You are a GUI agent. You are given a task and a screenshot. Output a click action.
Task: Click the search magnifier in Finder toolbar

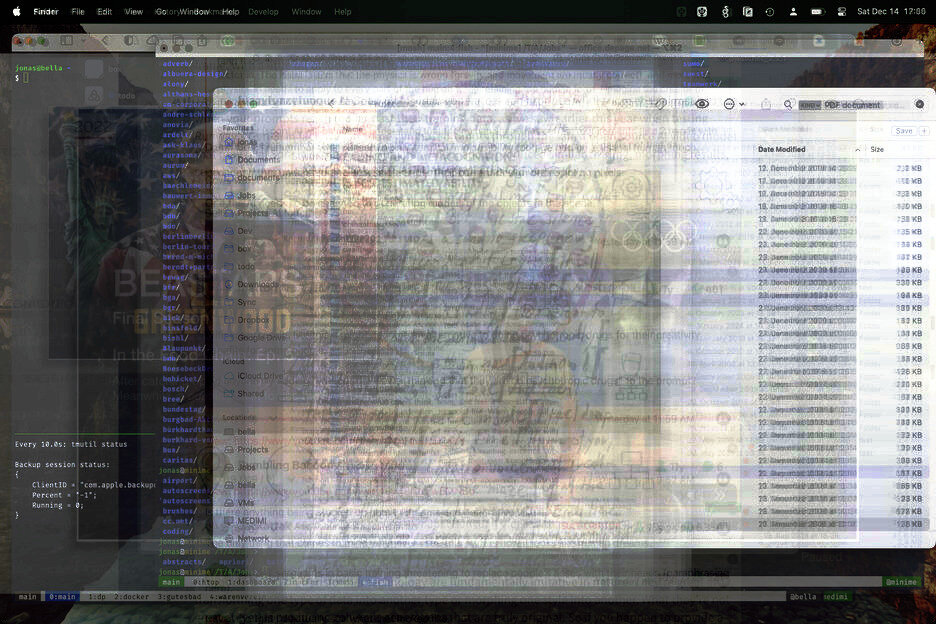[x=788, y=104]
